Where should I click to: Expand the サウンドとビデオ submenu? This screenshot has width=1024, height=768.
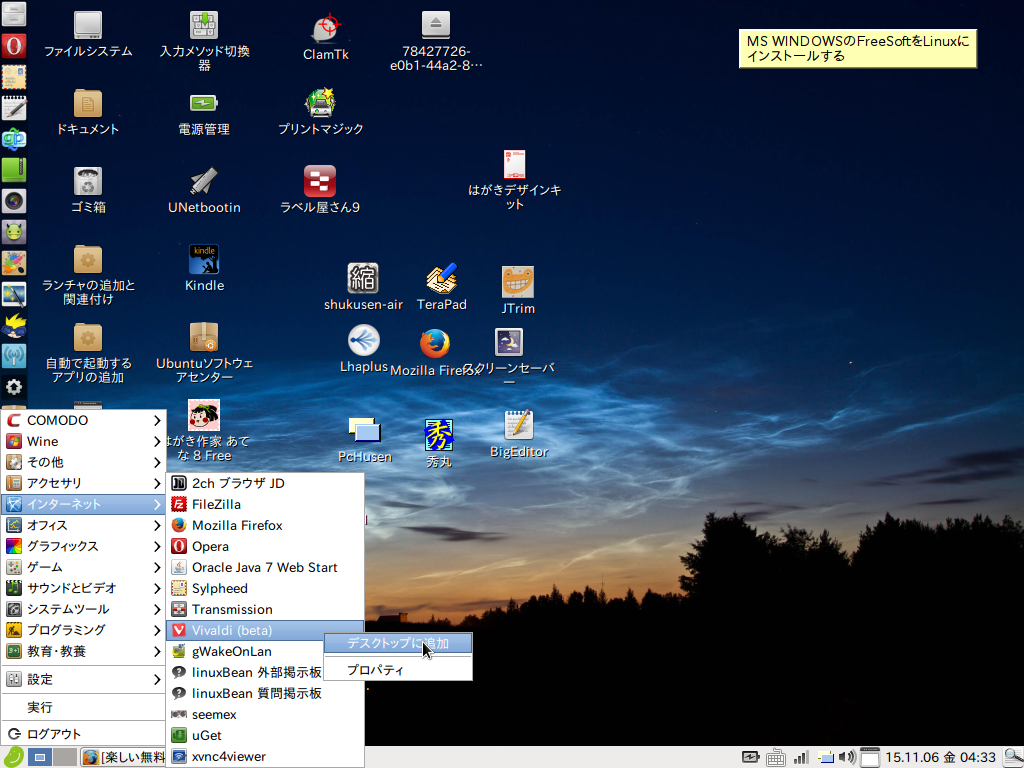tap(84, 588)
